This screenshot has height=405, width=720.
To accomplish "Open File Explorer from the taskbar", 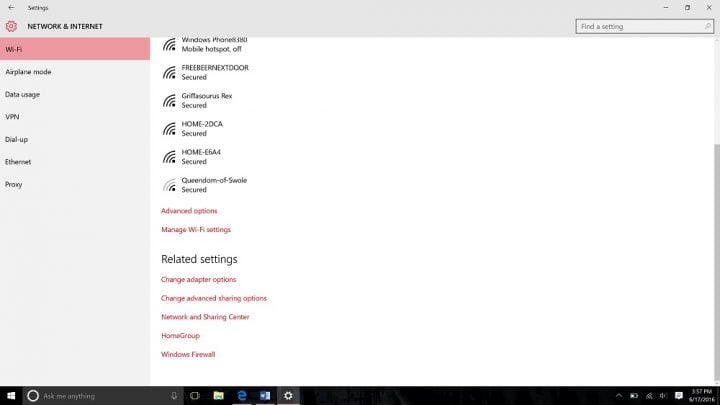I will [x=219, y=396].
